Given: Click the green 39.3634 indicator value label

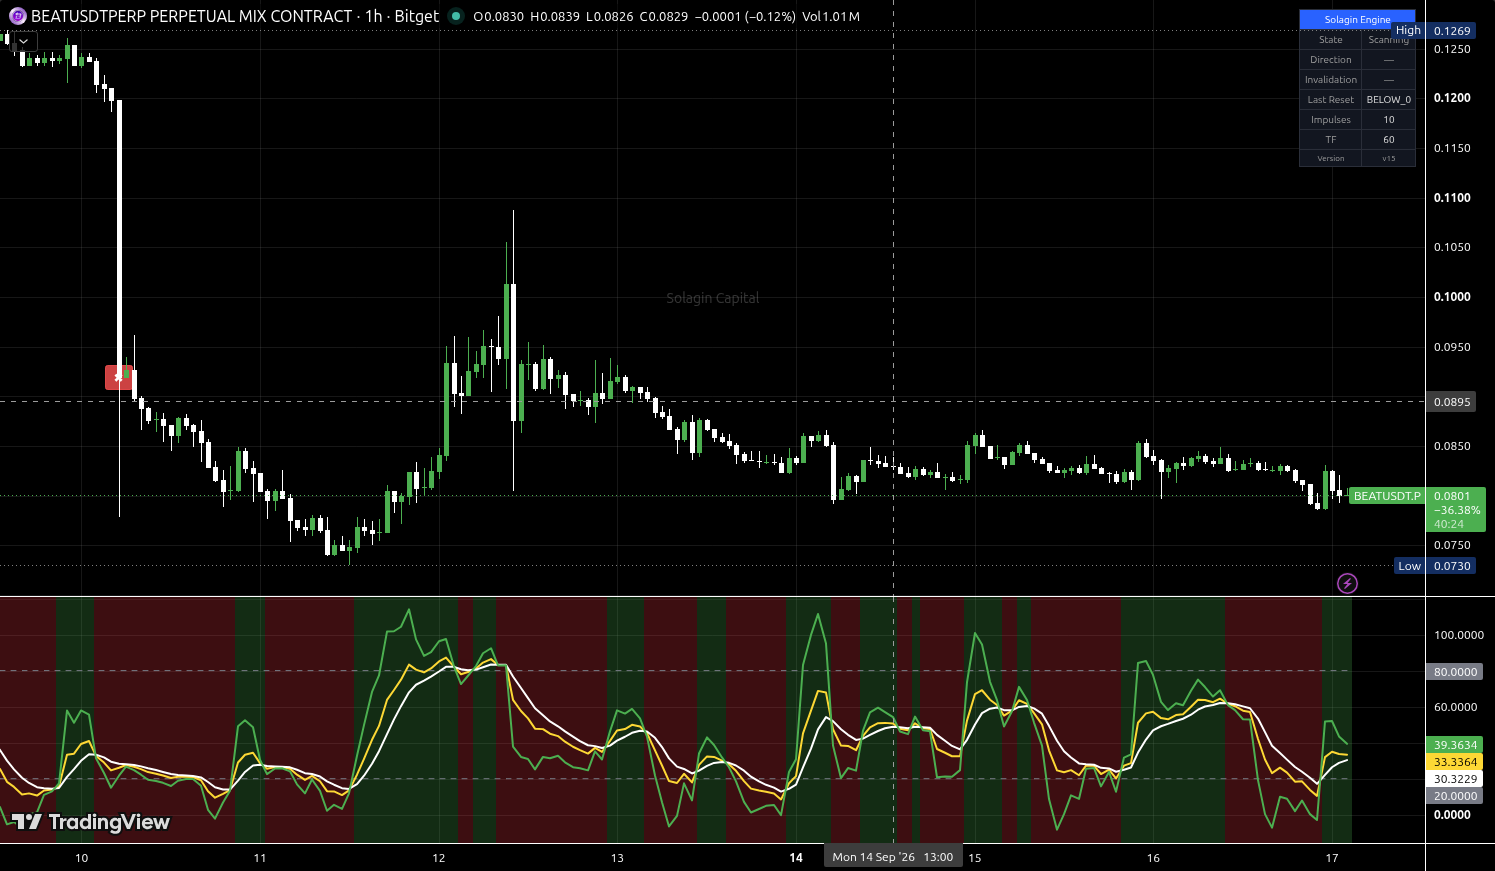Looking at the screenshot, I should tap(1455, 745).
